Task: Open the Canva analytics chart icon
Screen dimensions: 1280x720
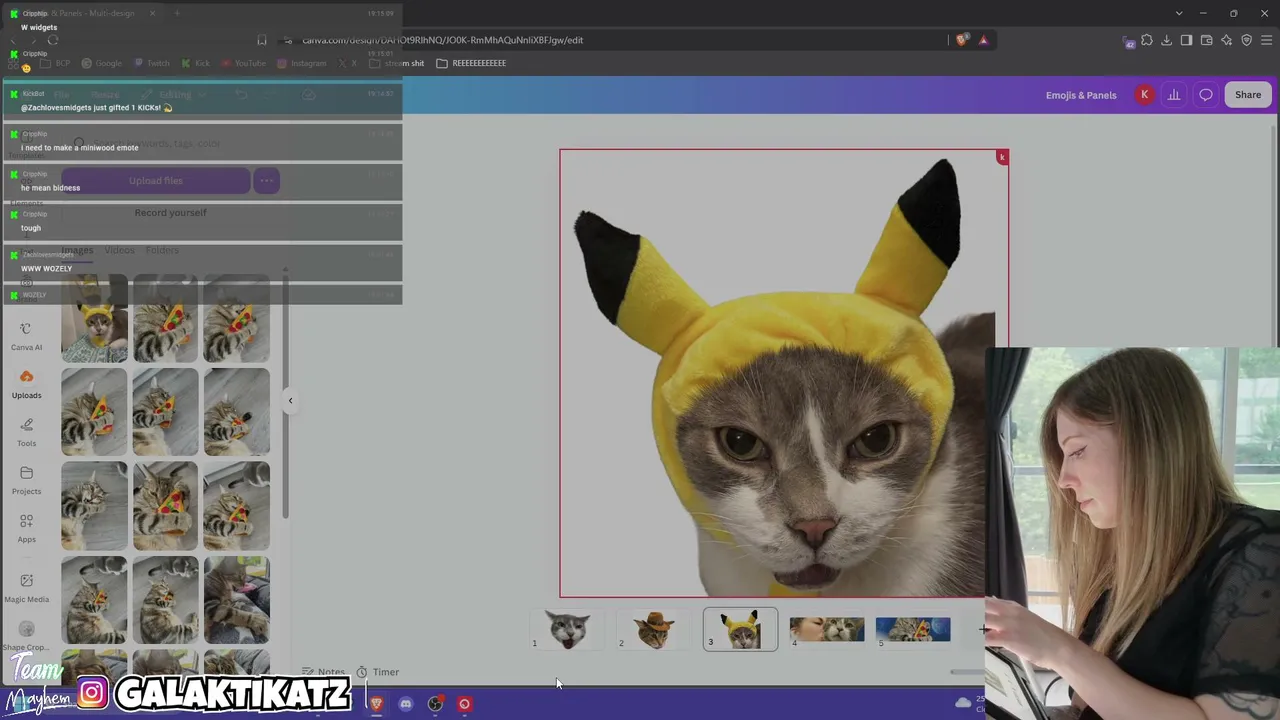Action: (x=1174, y=95)
